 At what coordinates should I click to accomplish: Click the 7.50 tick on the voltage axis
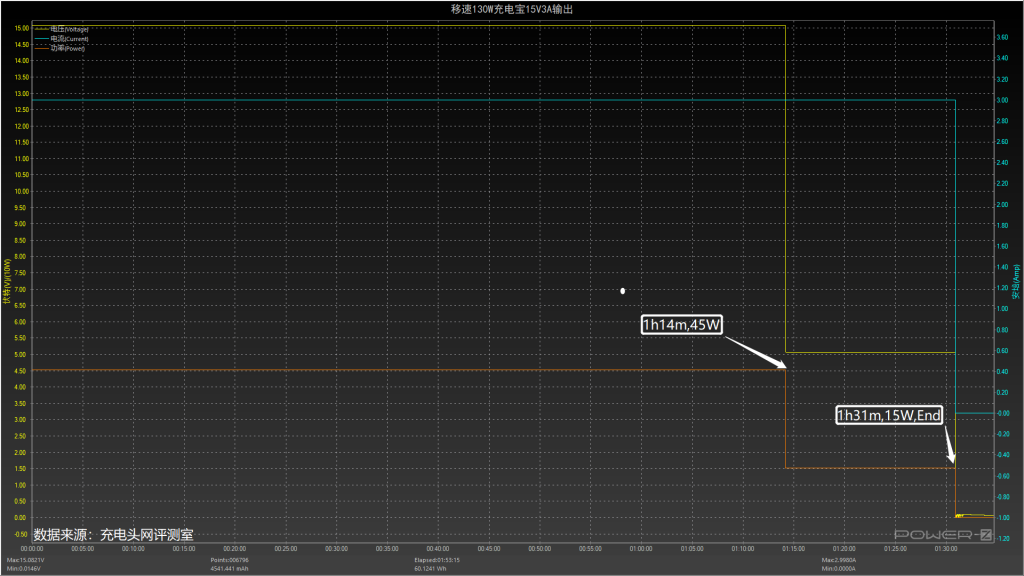(22, 273)
